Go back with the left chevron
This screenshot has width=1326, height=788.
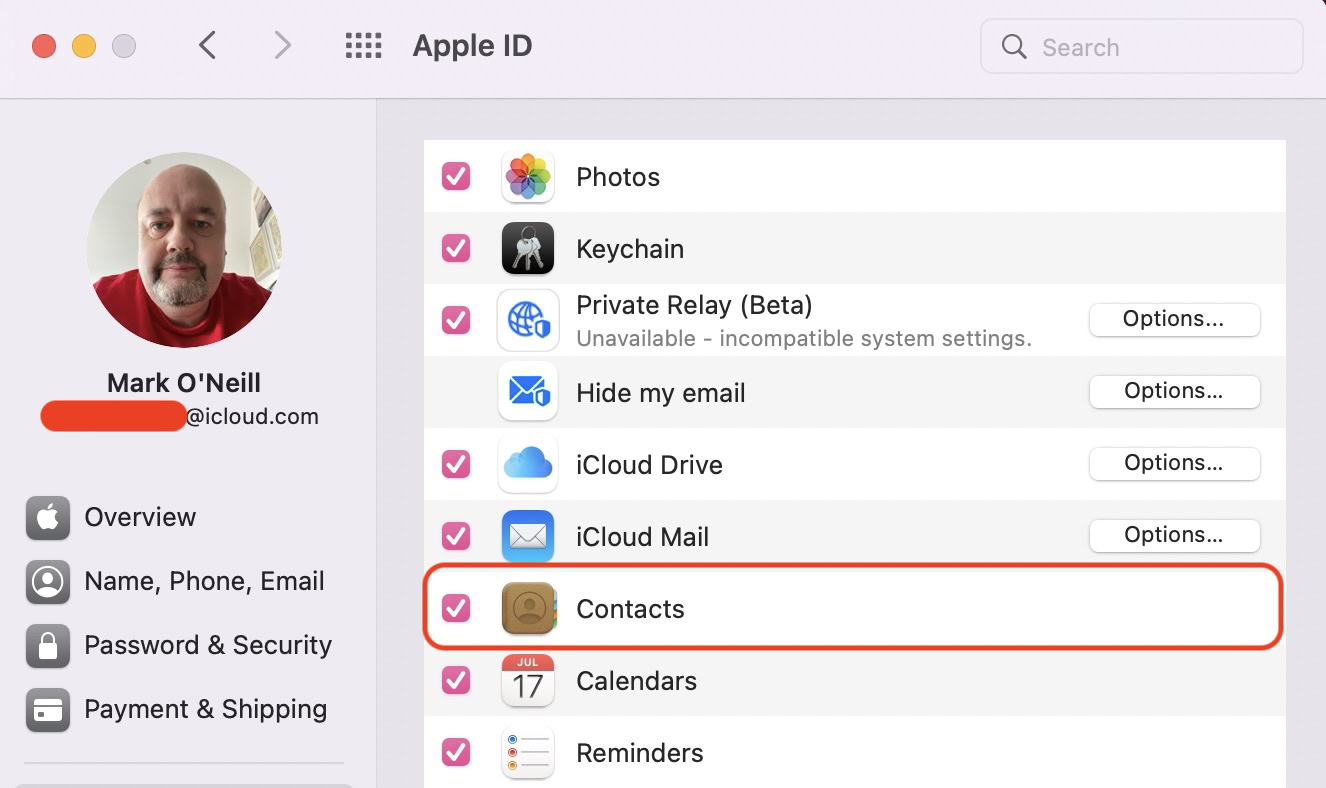point(207,46)
